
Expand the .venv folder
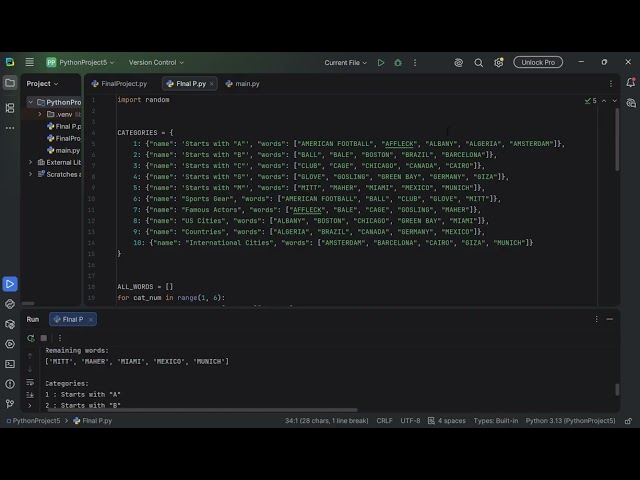(40, 114)
